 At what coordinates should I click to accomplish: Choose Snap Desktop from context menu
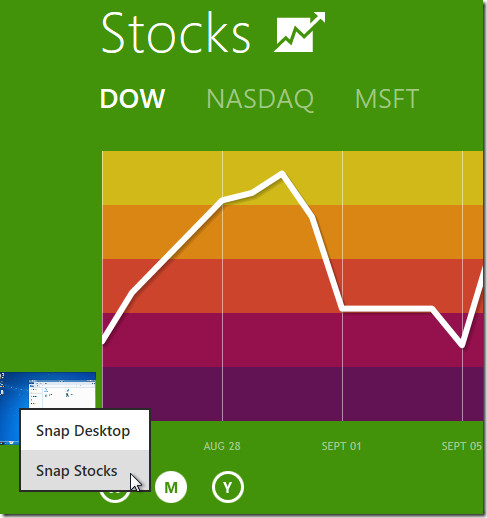(x=85, y=431)
